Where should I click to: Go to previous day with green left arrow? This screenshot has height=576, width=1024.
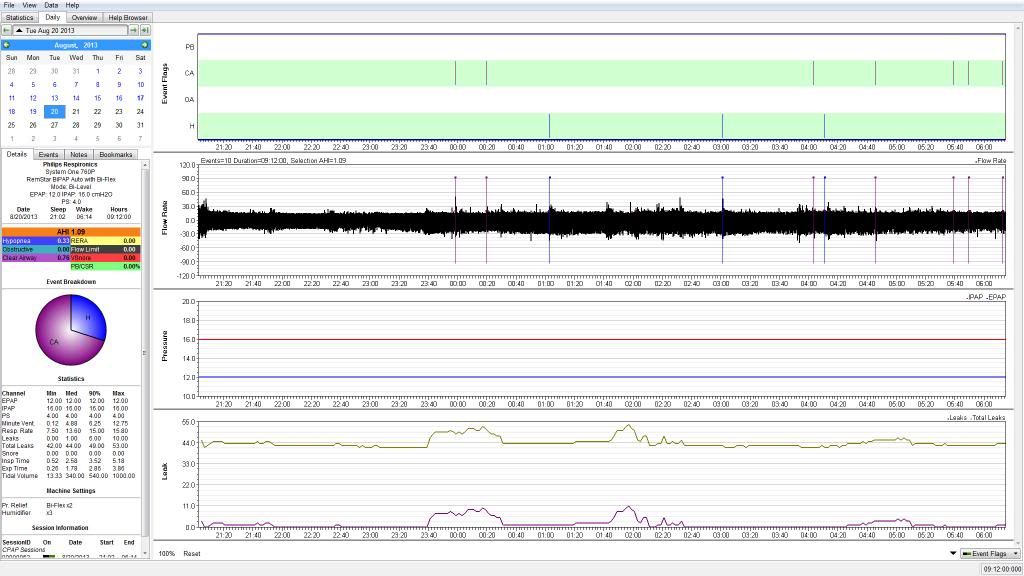(x=7, y=31)
